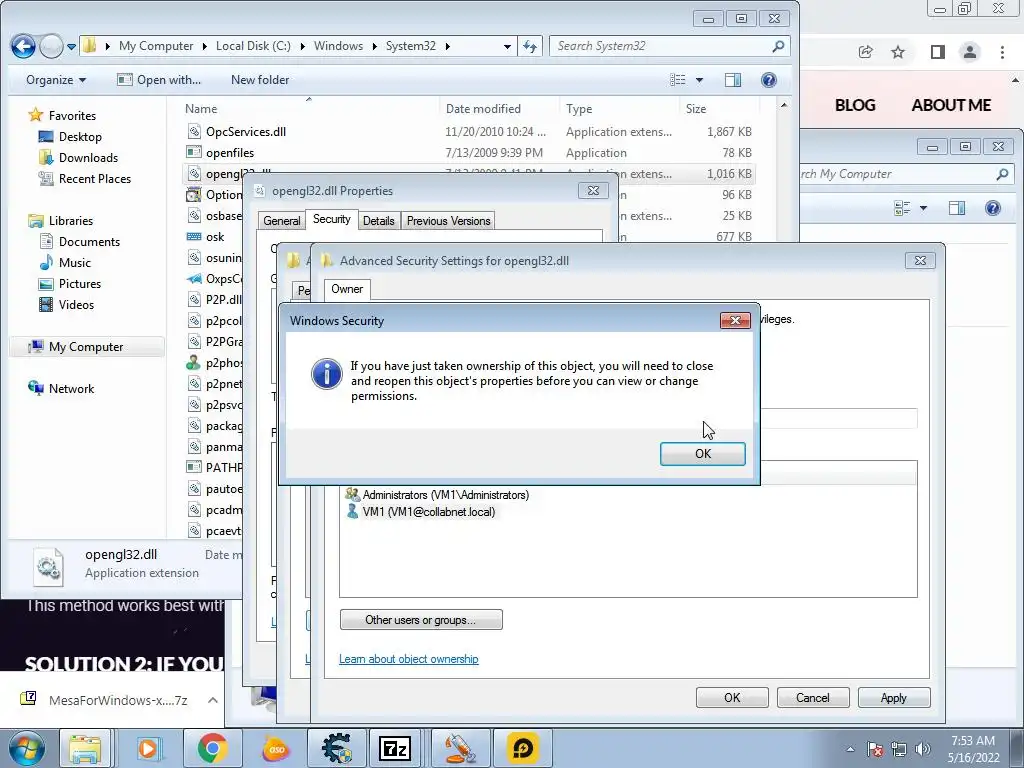Open Desktop in Favorites
This screenshot has height=768, width=1024.
80,136
